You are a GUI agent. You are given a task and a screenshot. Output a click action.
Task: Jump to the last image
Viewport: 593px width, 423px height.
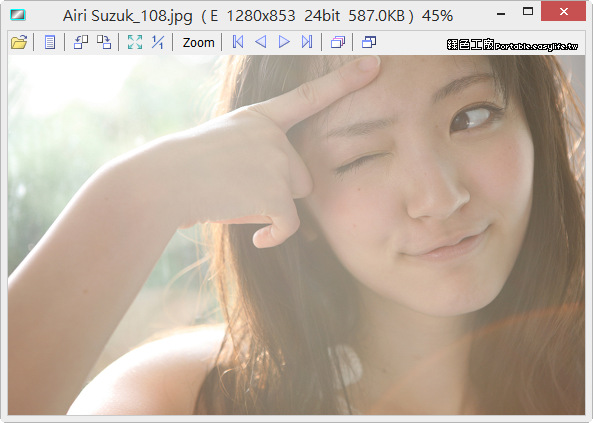point(307,42)
